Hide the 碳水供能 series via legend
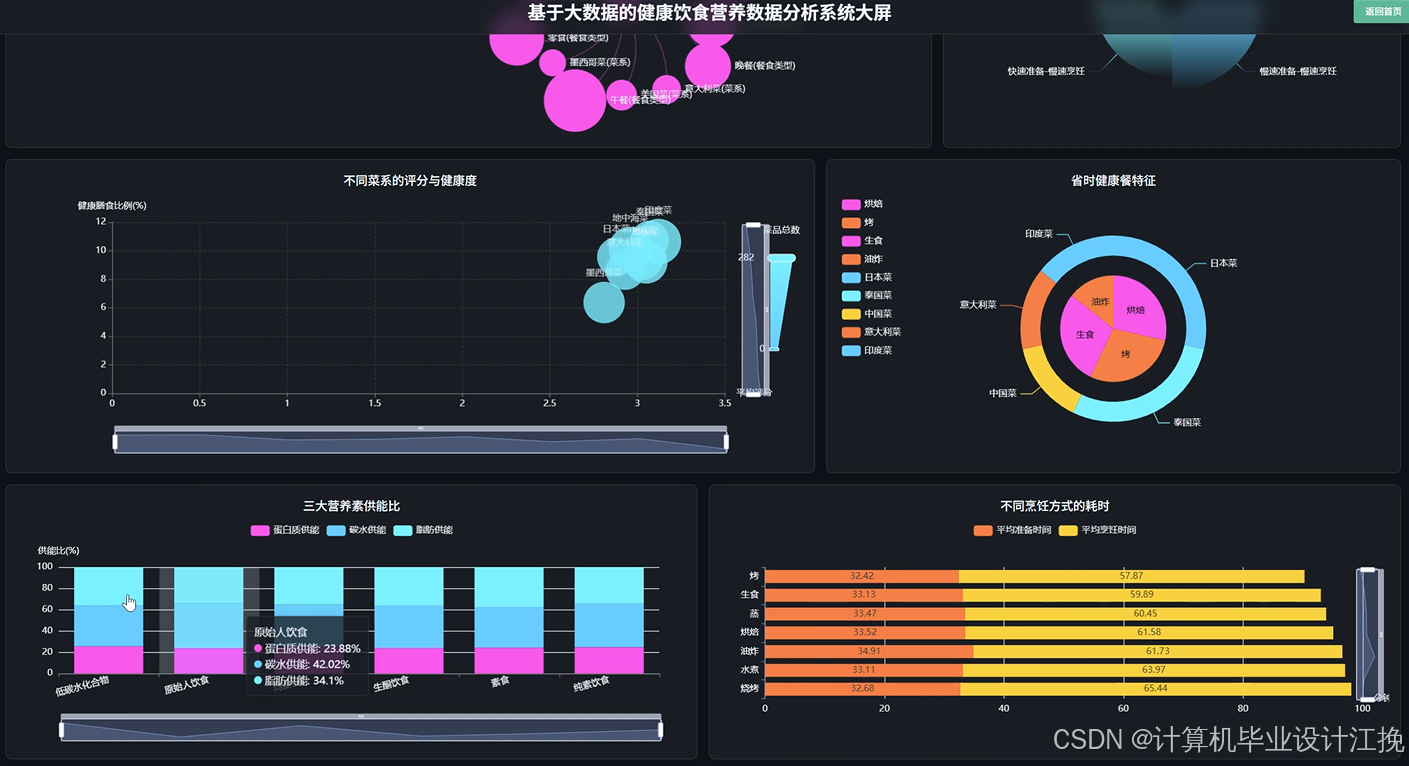The image size is (1409, 766). (357, 530)
